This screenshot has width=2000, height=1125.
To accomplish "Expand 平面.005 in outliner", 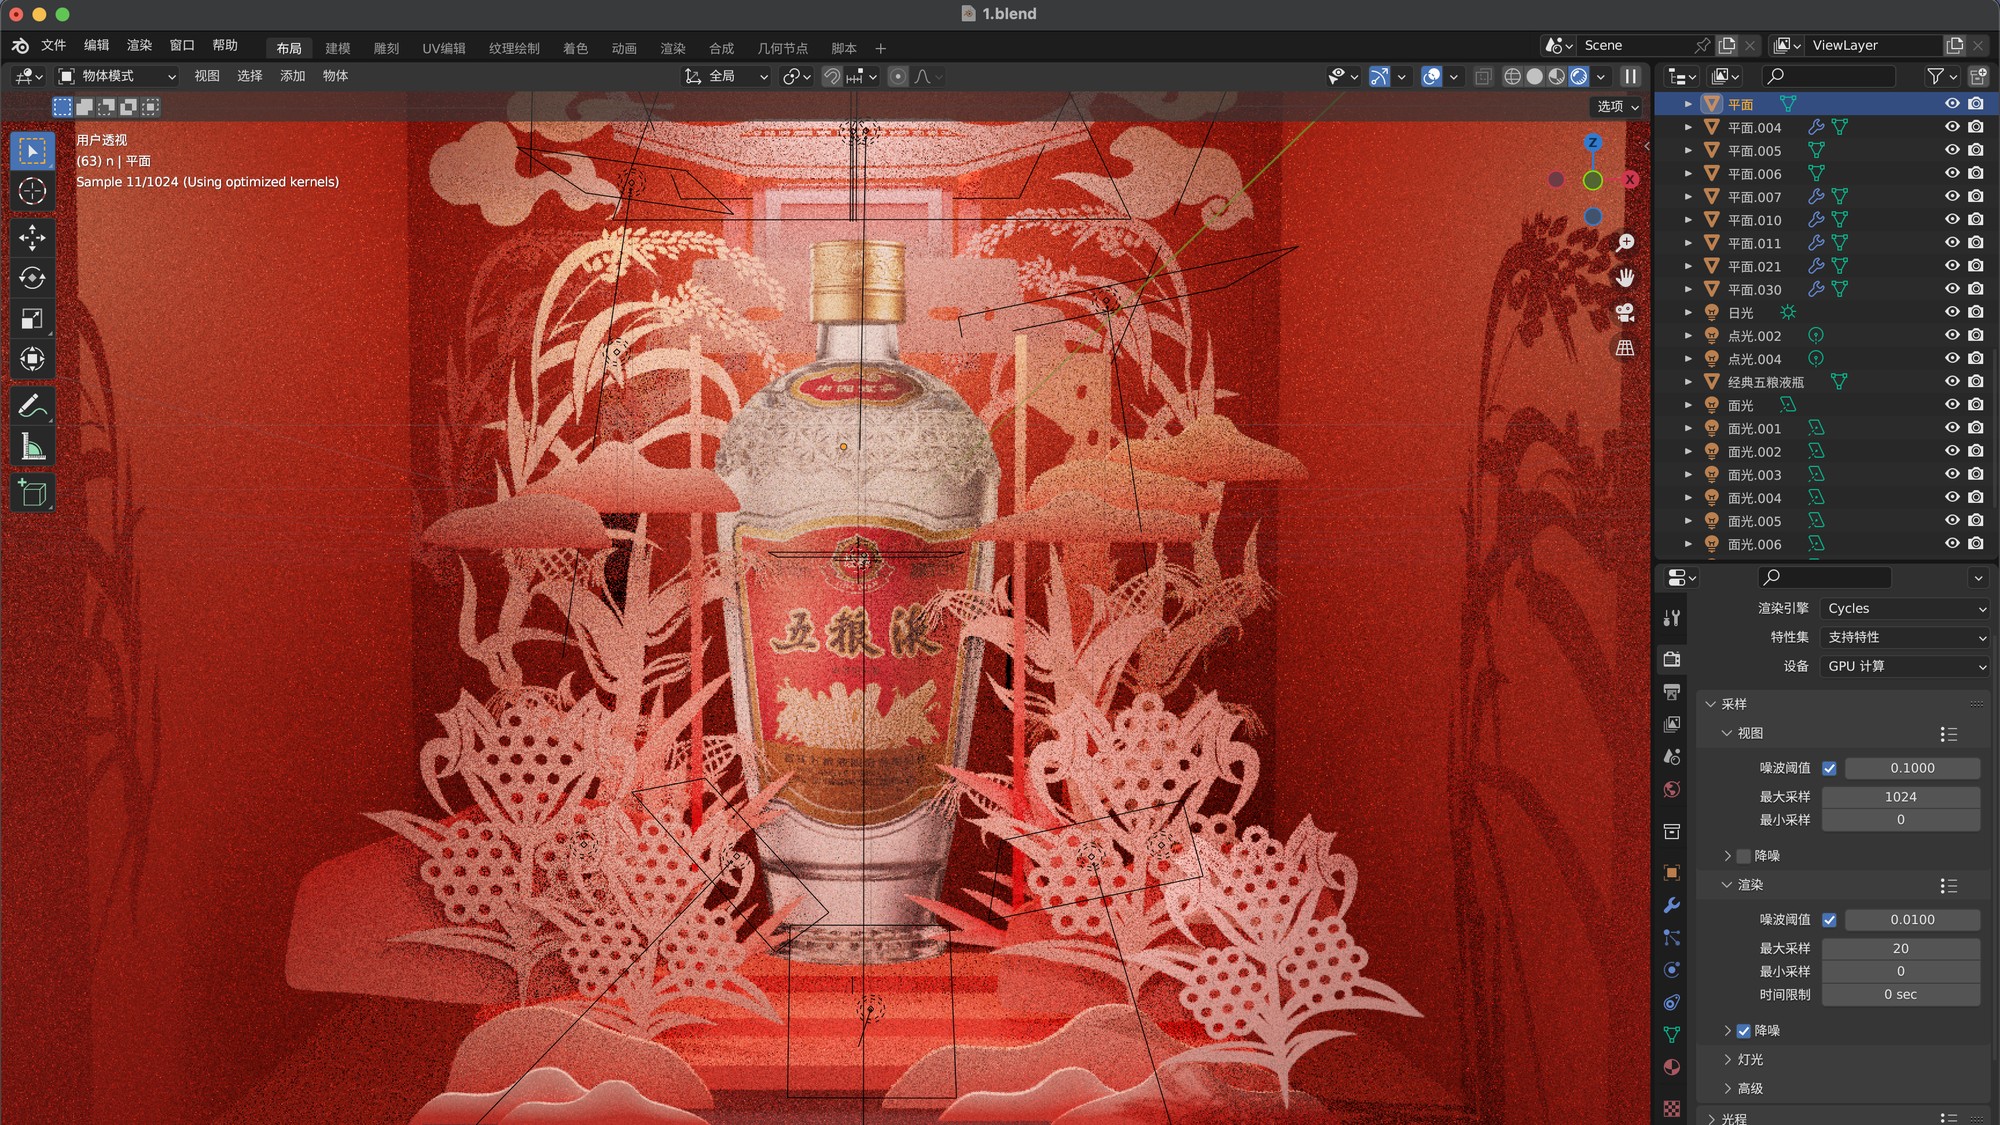I will (1688, 151).
